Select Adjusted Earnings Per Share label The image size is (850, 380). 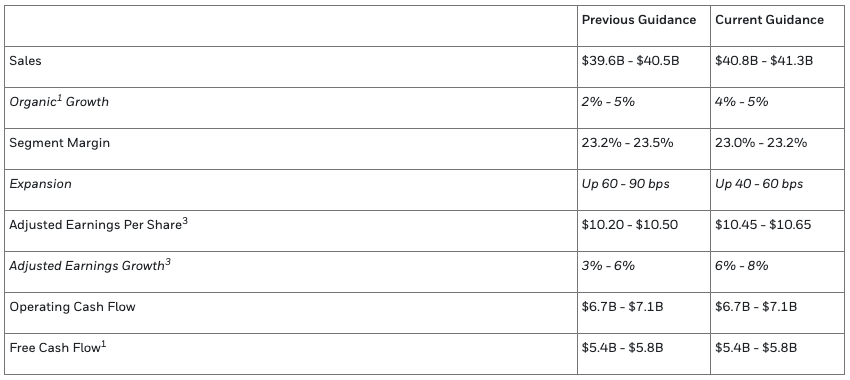pos(98,224)
